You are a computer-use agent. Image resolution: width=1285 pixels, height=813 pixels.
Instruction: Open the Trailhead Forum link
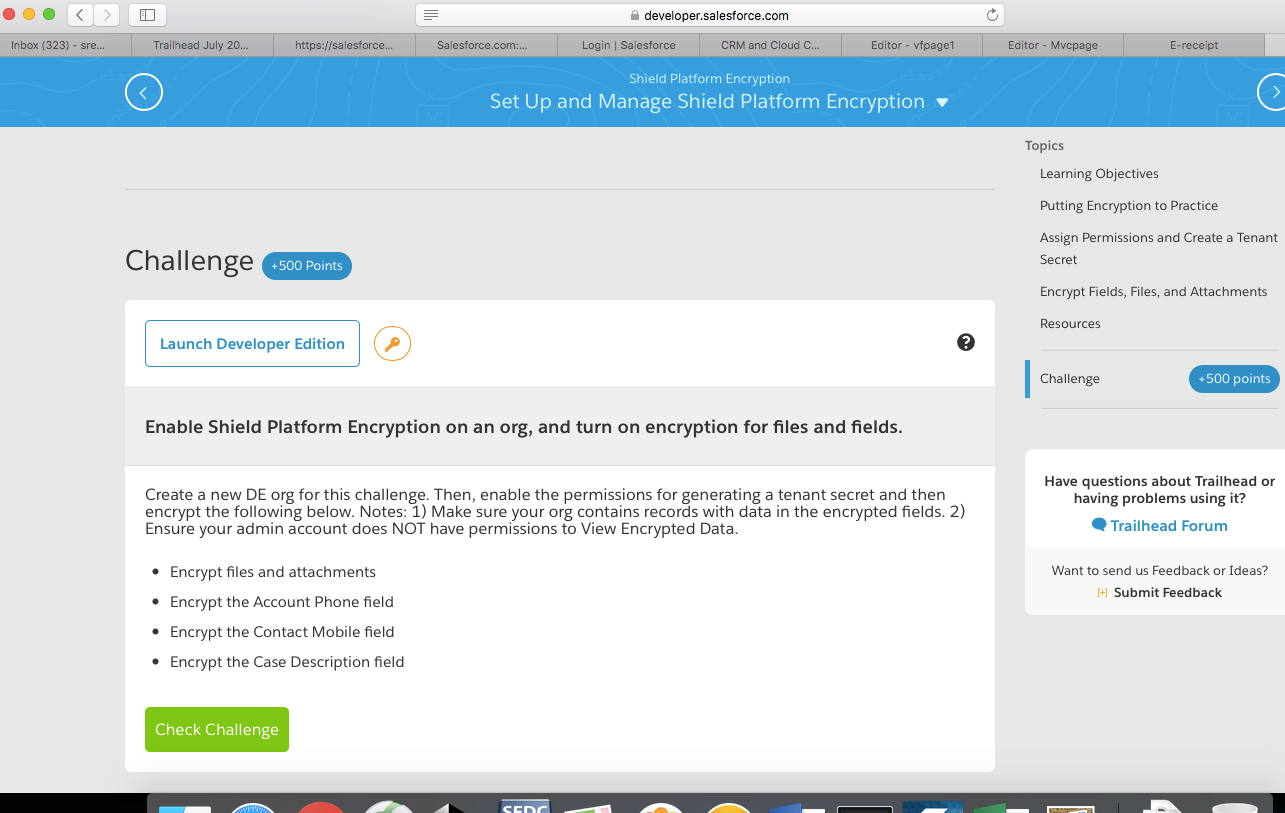(1160, 526)
